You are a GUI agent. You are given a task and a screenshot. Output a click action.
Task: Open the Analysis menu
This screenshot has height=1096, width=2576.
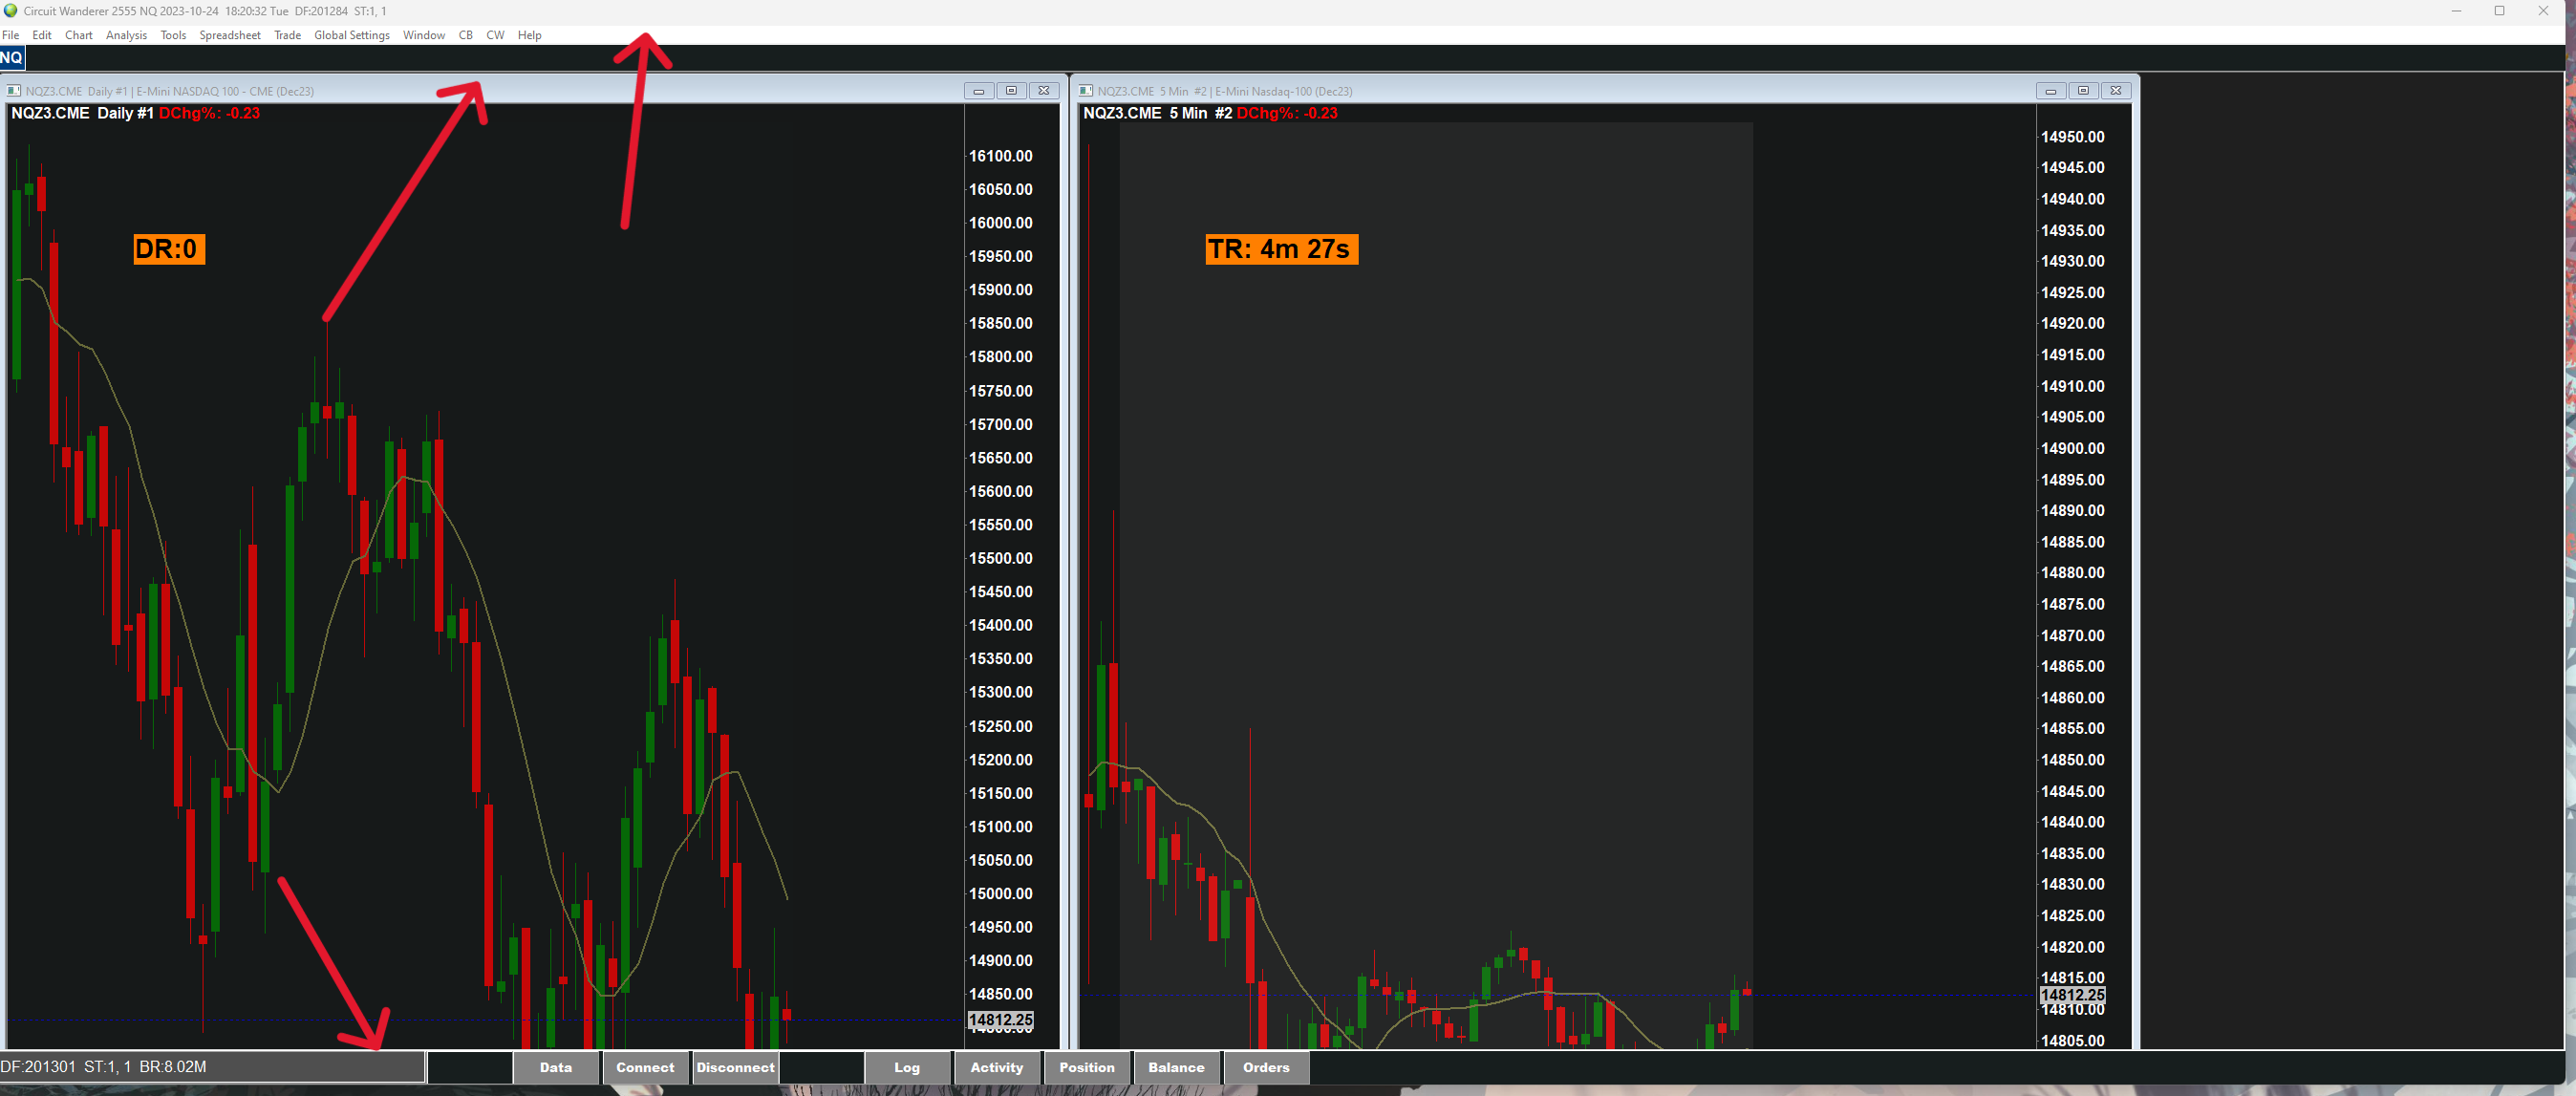126,35
